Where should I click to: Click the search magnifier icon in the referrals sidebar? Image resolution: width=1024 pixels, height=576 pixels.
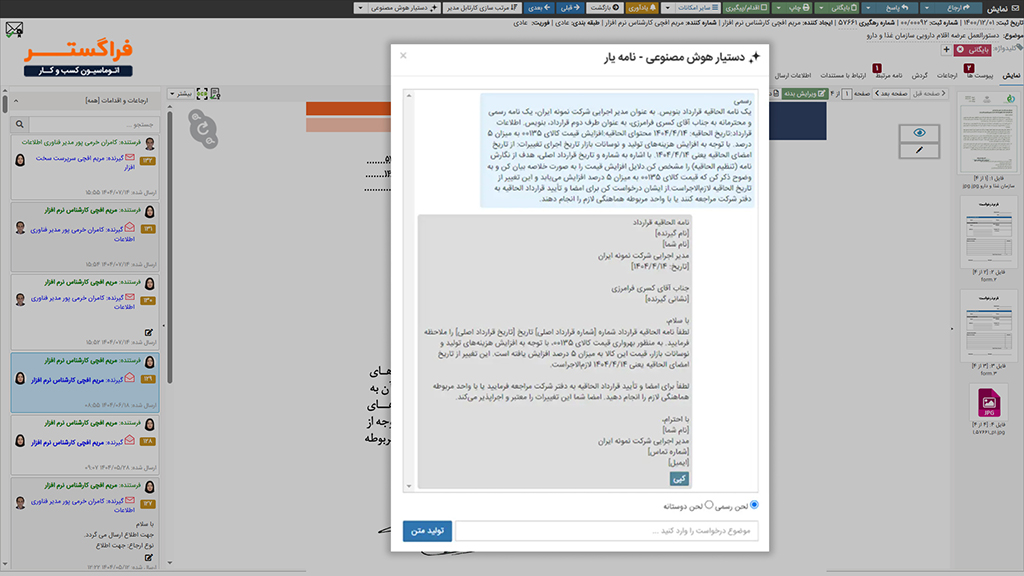pos(20,124)
